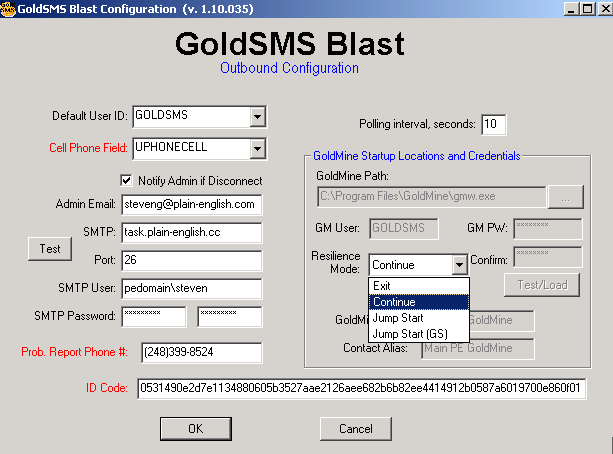Click the Outbound Configuration subtitle
613x454 pixels.
tap(289, 68)
